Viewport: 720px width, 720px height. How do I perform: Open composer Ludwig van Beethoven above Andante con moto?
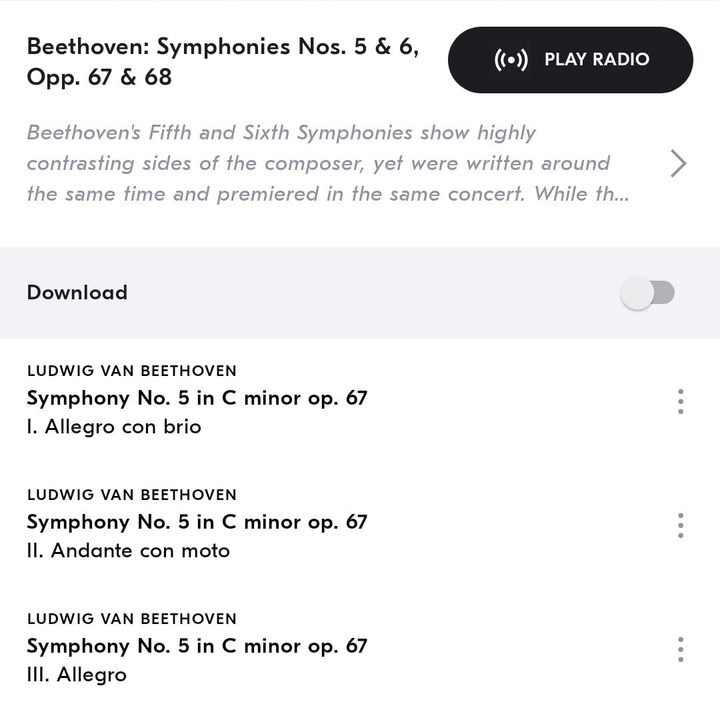[132, 495]
